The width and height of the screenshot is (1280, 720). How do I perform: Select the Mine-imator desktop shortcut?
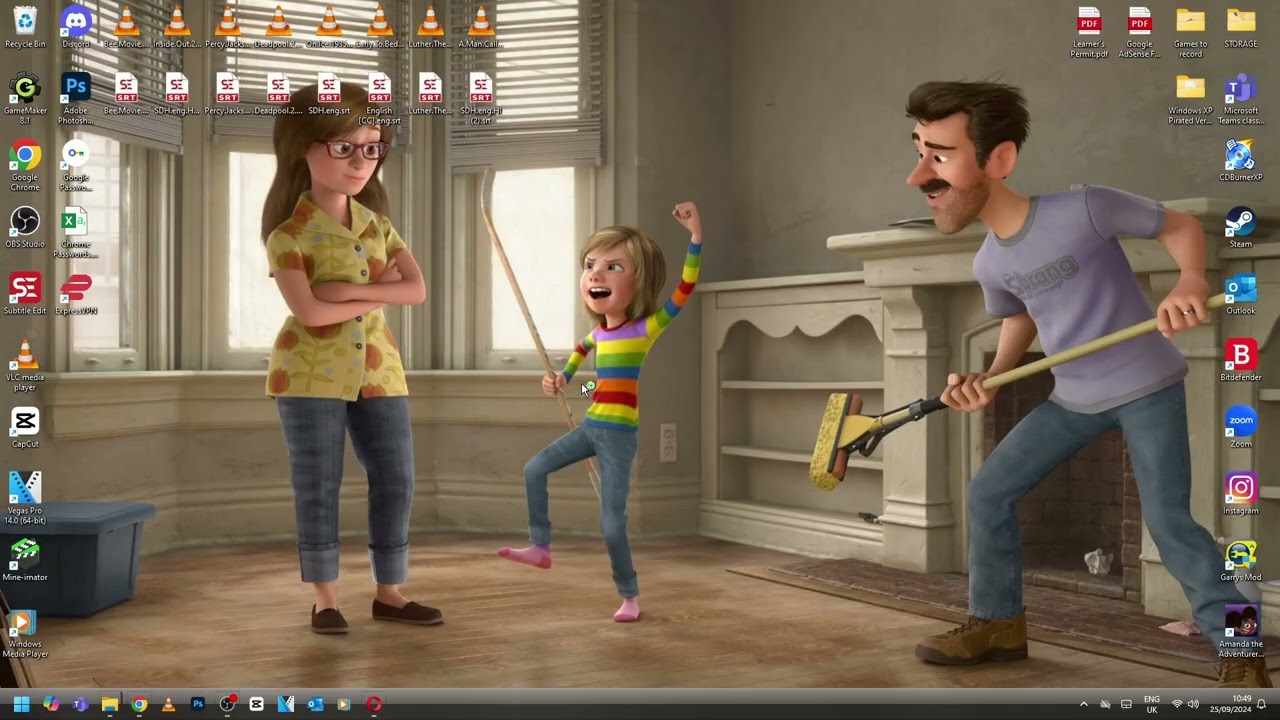pyautogui.click(x=25, y=560)
